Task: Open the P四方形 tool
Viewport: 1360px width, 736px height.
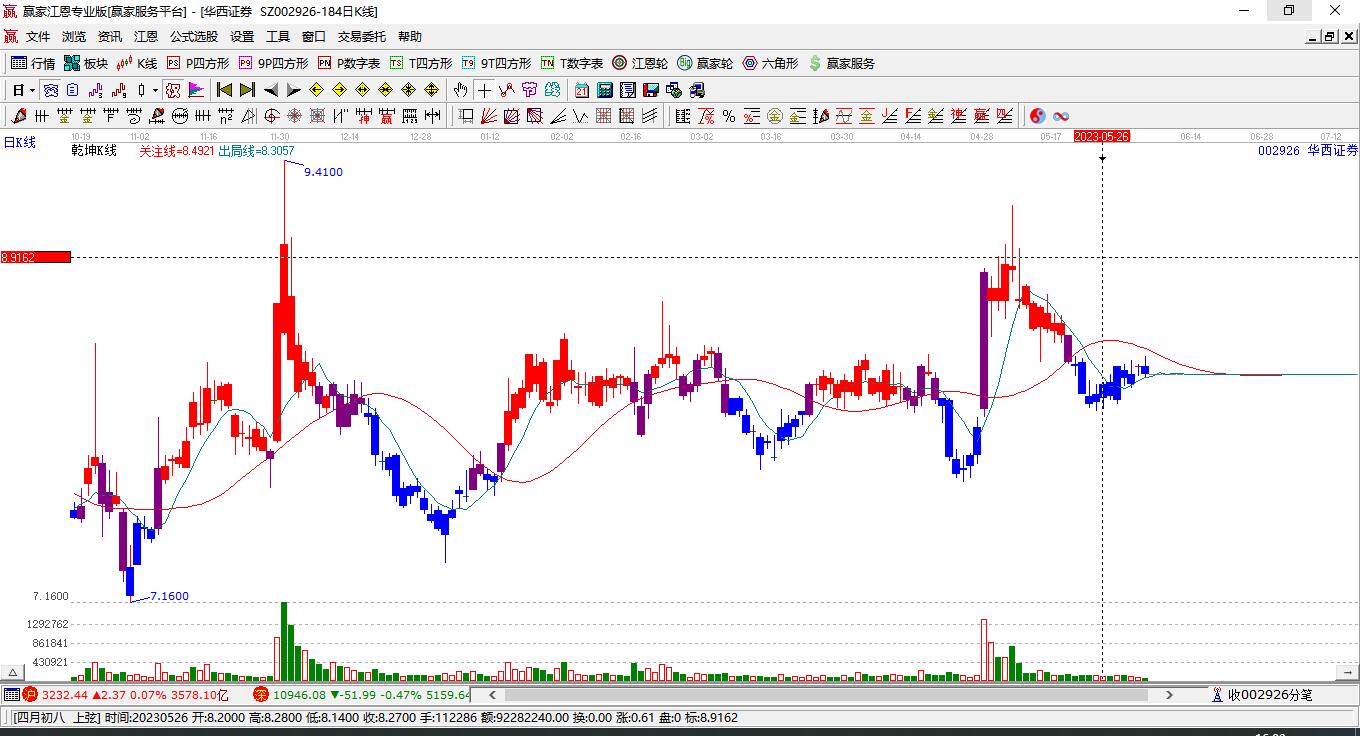Action: [x=198, y=63]
